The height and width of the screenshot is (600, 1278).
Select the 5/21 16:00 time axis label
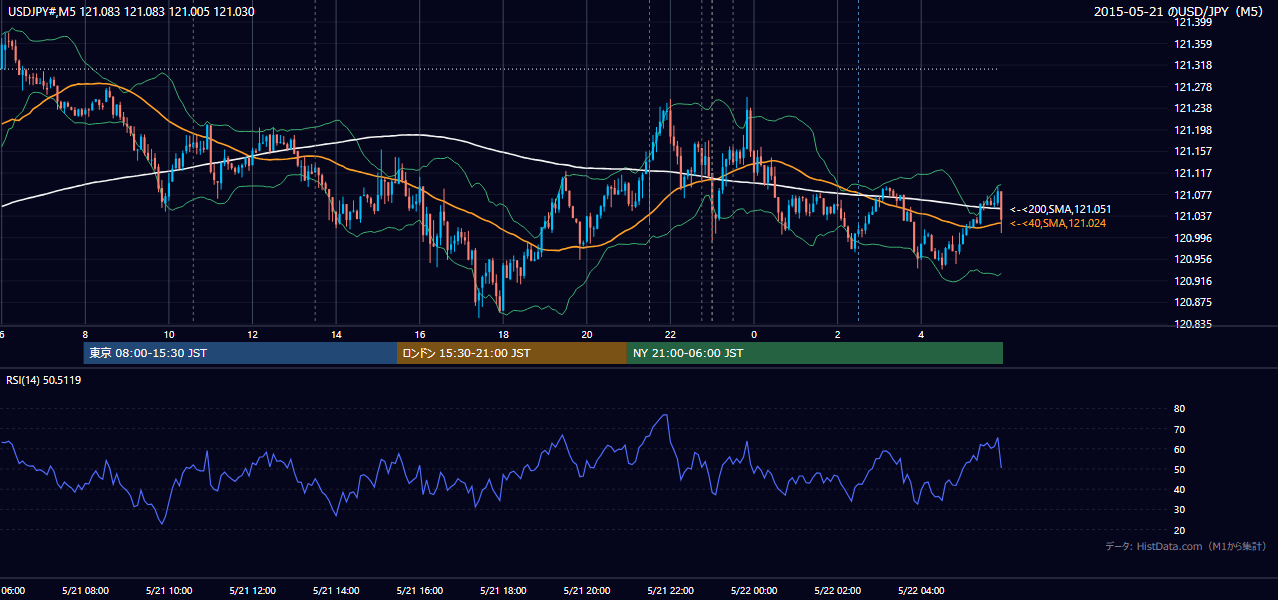[419, 591]
